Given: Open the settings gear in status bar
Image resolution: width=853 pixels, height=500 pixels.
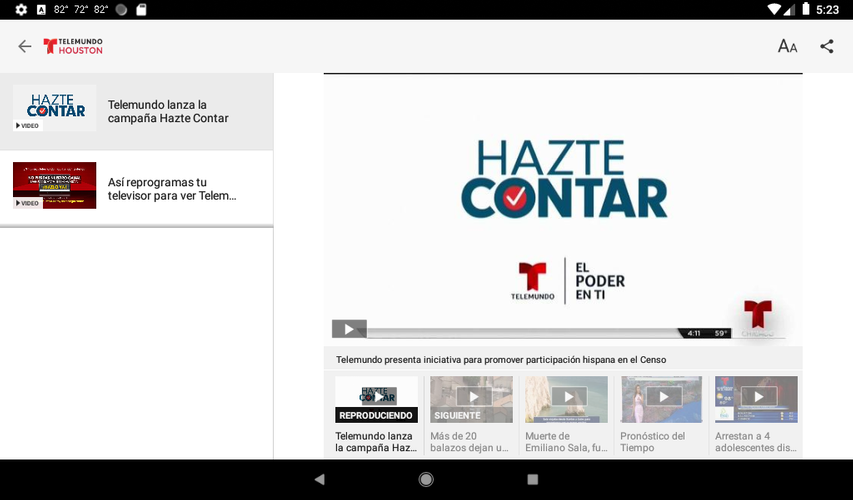Looking at the screenshot, I should click(21, 9).
